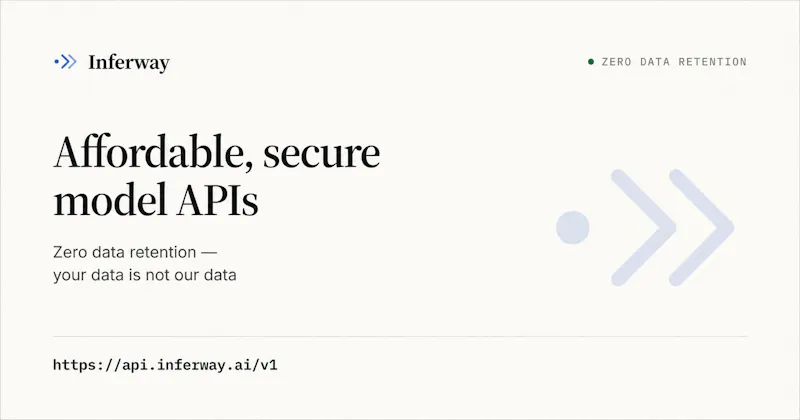Click the green status dot beside Zero Data Retention
This screenshot has width=800, height=420.
(591, 62)
